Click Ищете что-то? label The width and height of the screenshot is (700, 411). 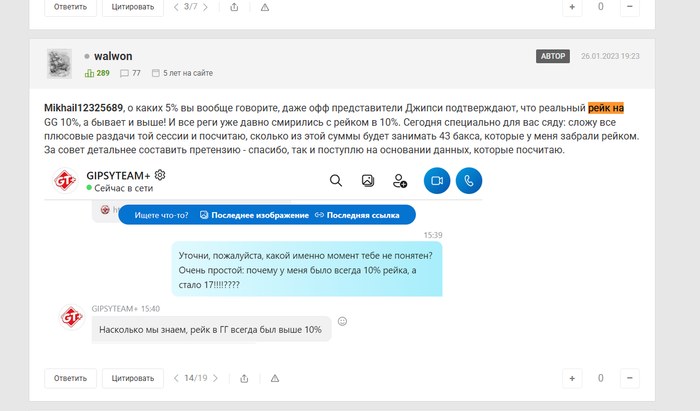[x=161, y=215]
